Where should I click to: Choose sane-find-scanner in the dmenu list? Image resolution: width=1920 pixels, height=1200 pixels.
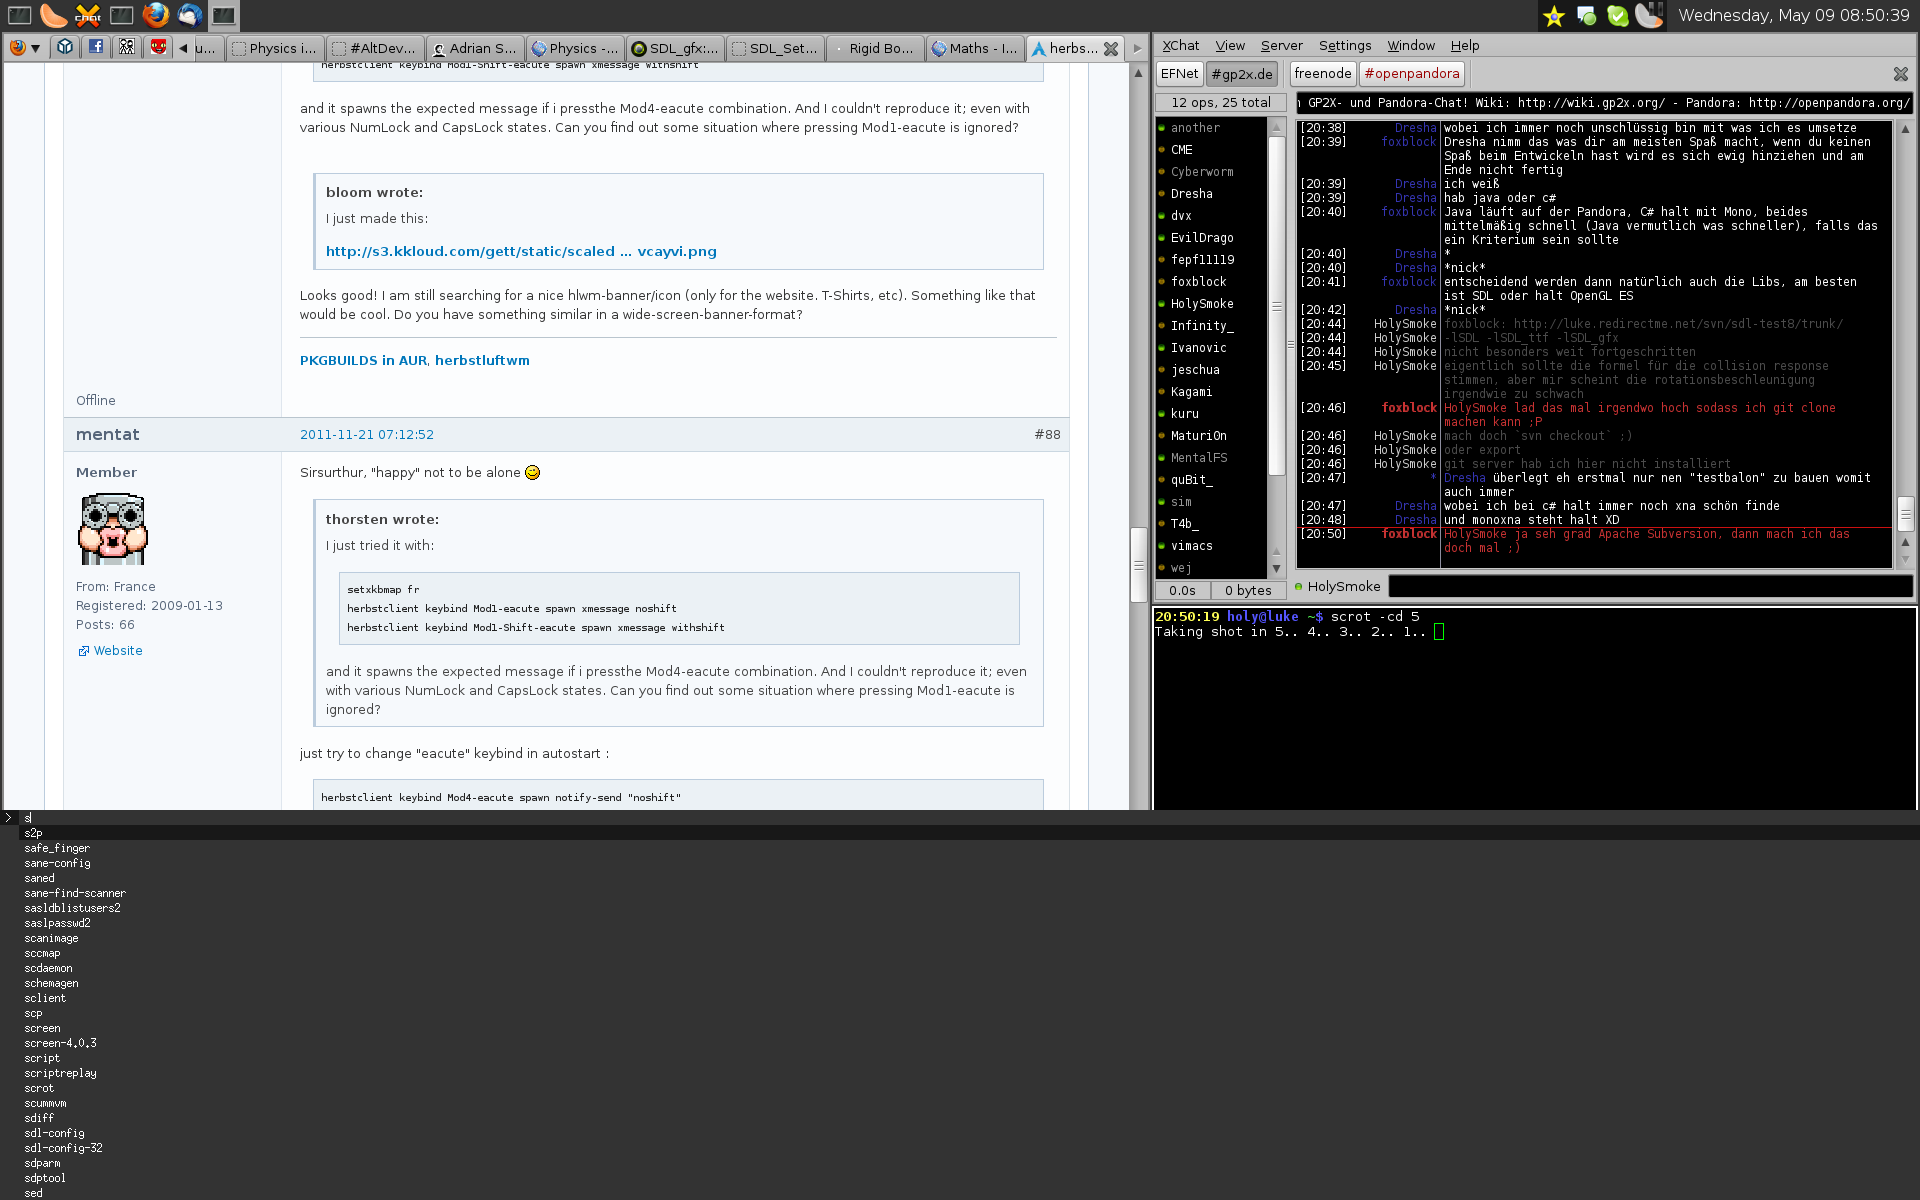(75, 893)
